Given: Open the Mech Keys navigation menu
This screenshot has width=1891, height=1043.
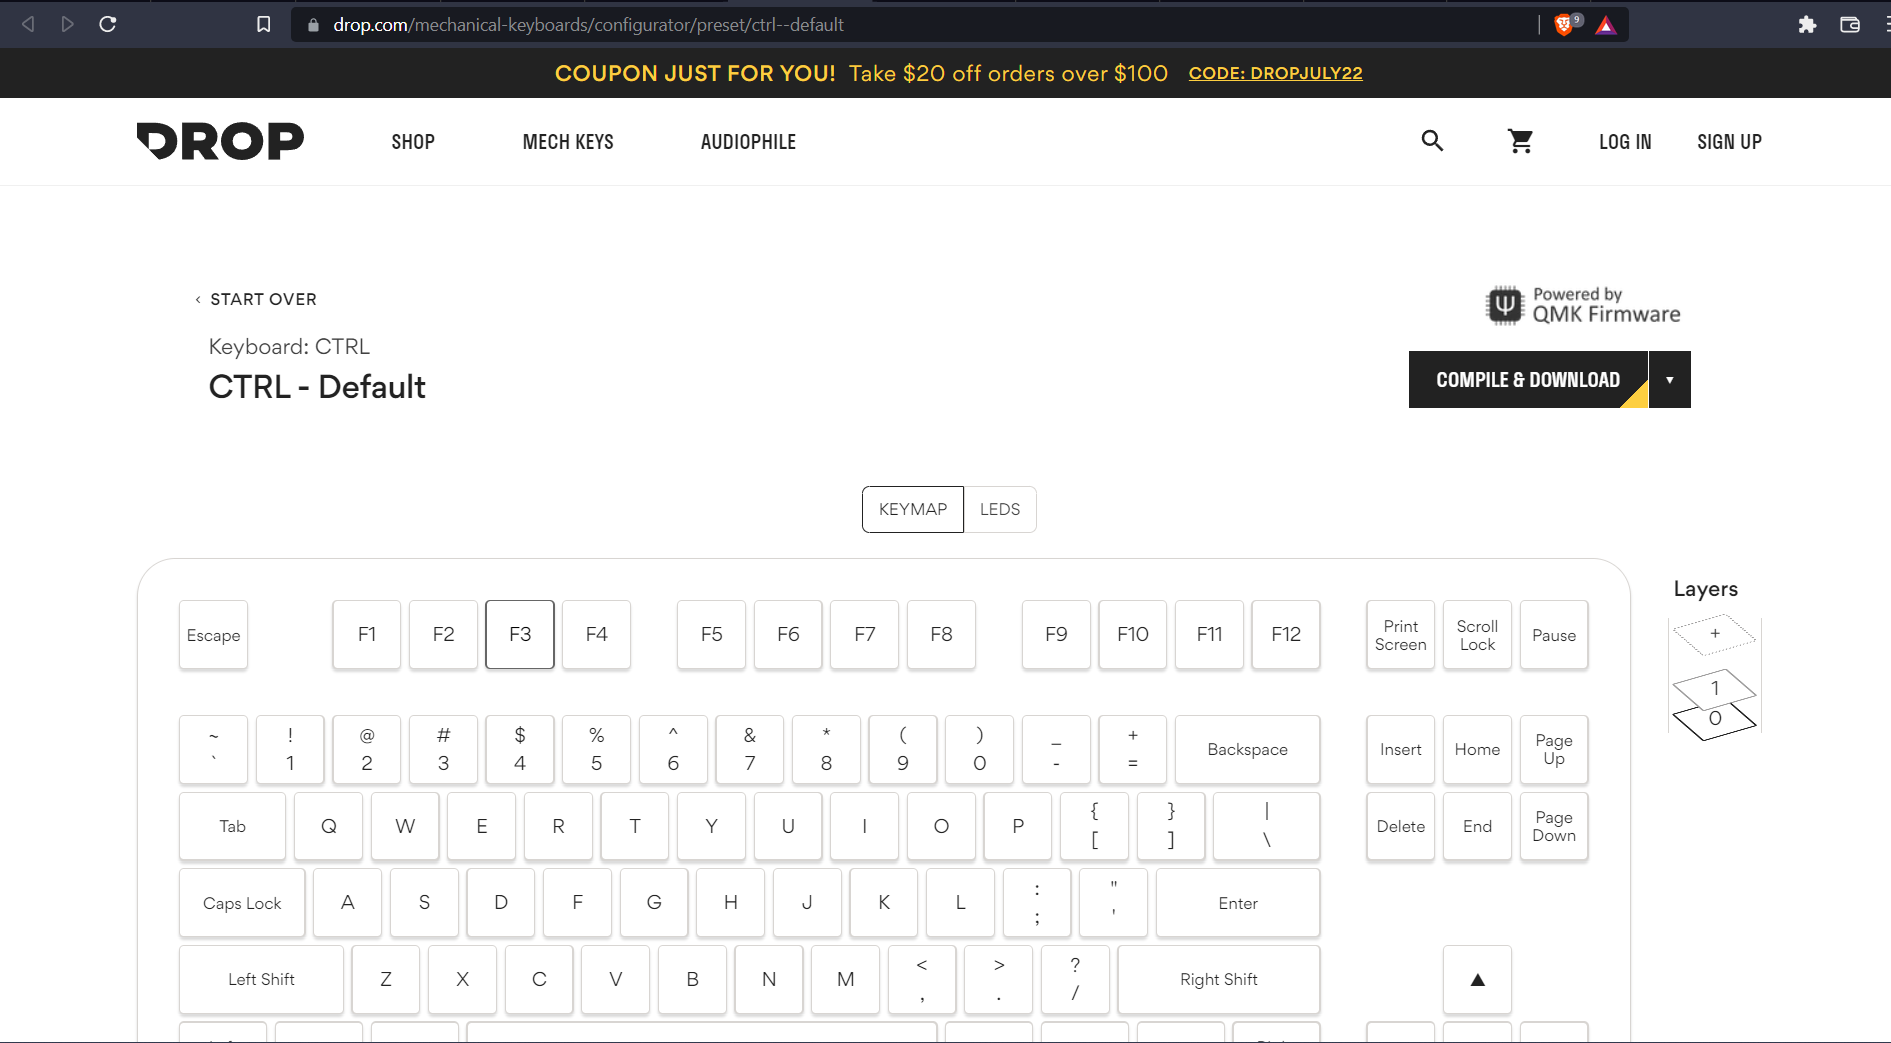Looking at the screenshot, I should pyautogui.click(x=568, y=142).
